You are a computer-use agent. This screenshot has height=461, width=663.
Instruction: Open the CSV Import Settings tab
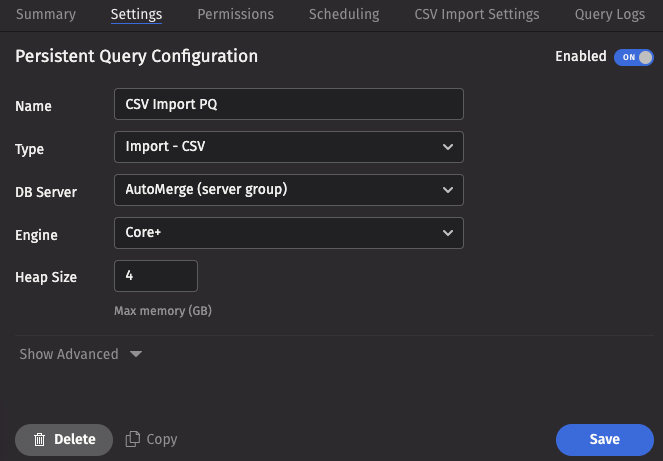point(477,14)
